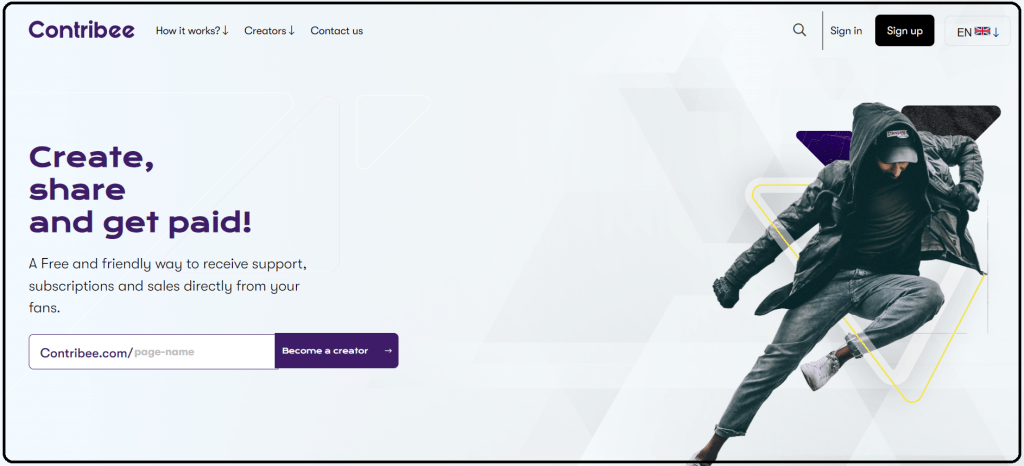The image size is (1024, 466).
Task: Click the Sign in link
Action: [x=846, y=31]
